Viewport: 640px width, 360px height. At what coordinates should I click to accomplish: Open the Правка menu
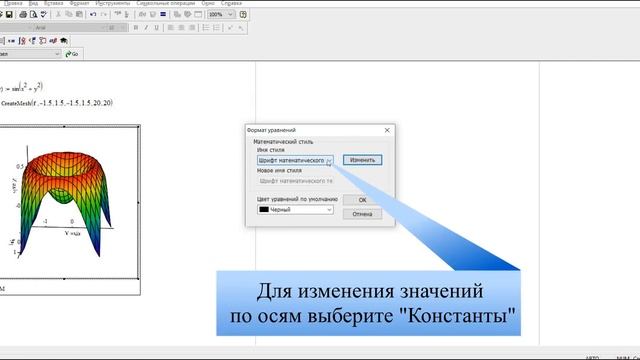13,3
